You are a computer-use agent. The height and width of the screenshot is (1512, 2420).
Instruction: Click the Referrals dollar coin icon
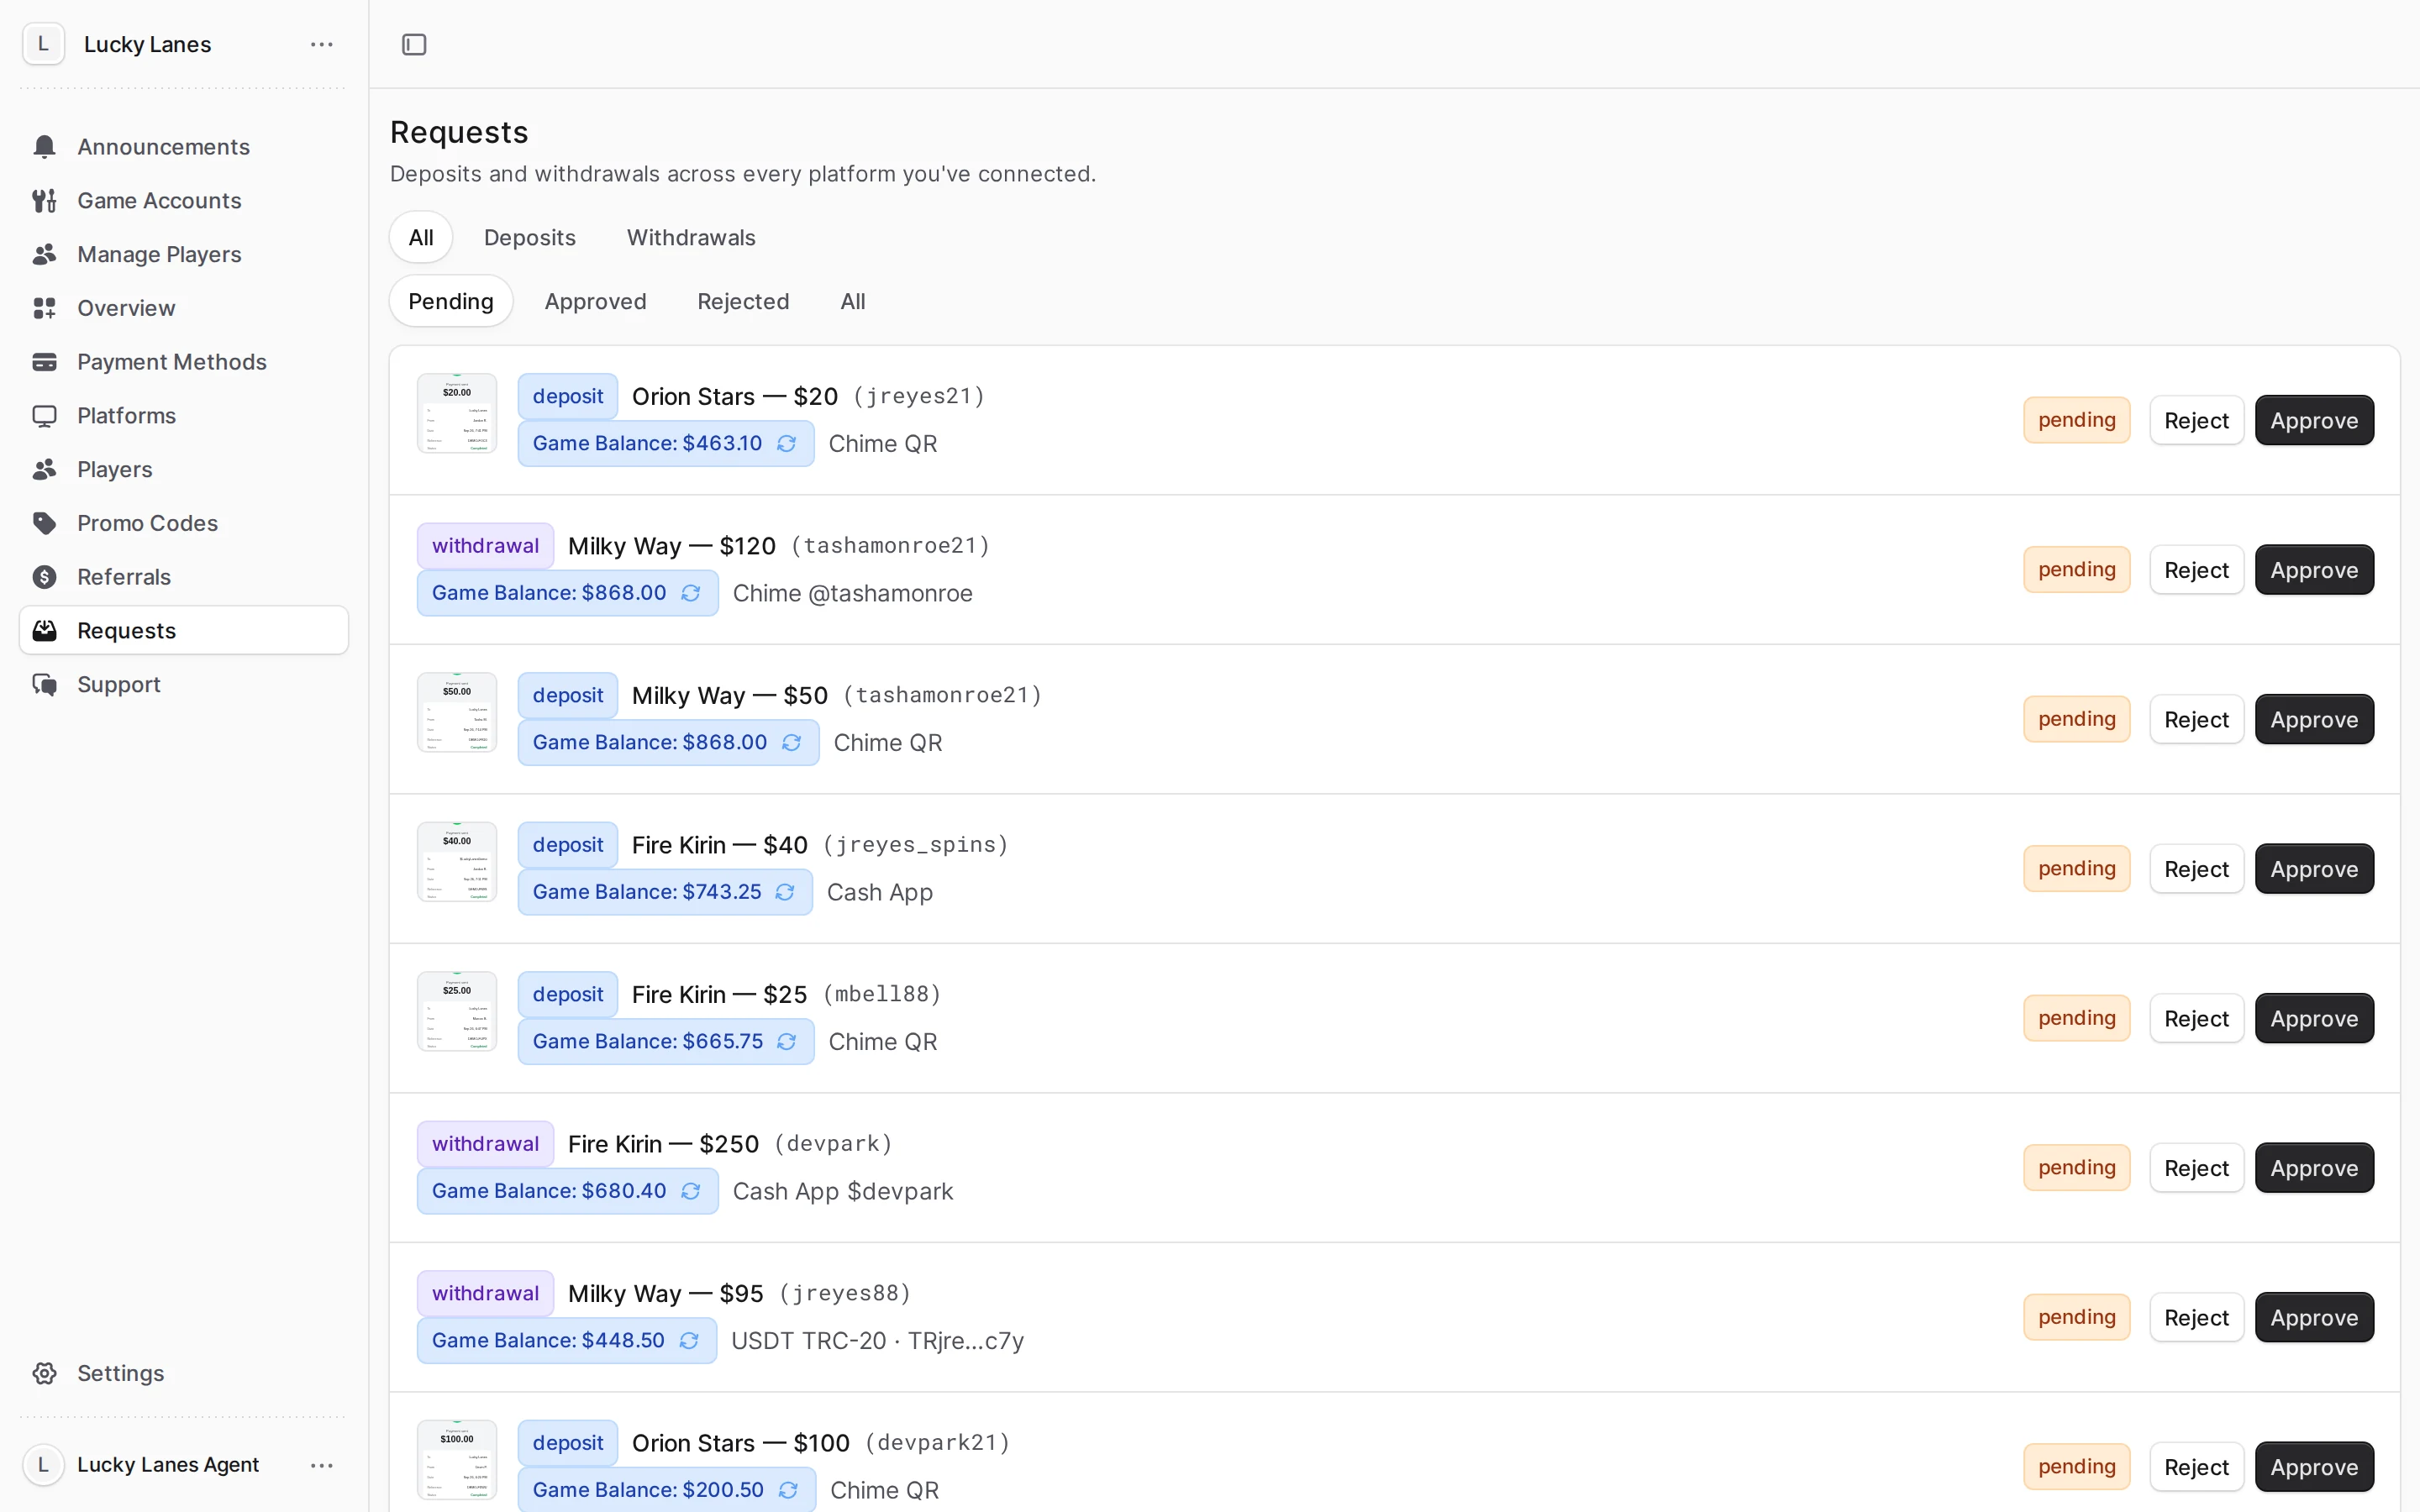tap(44, 577)
